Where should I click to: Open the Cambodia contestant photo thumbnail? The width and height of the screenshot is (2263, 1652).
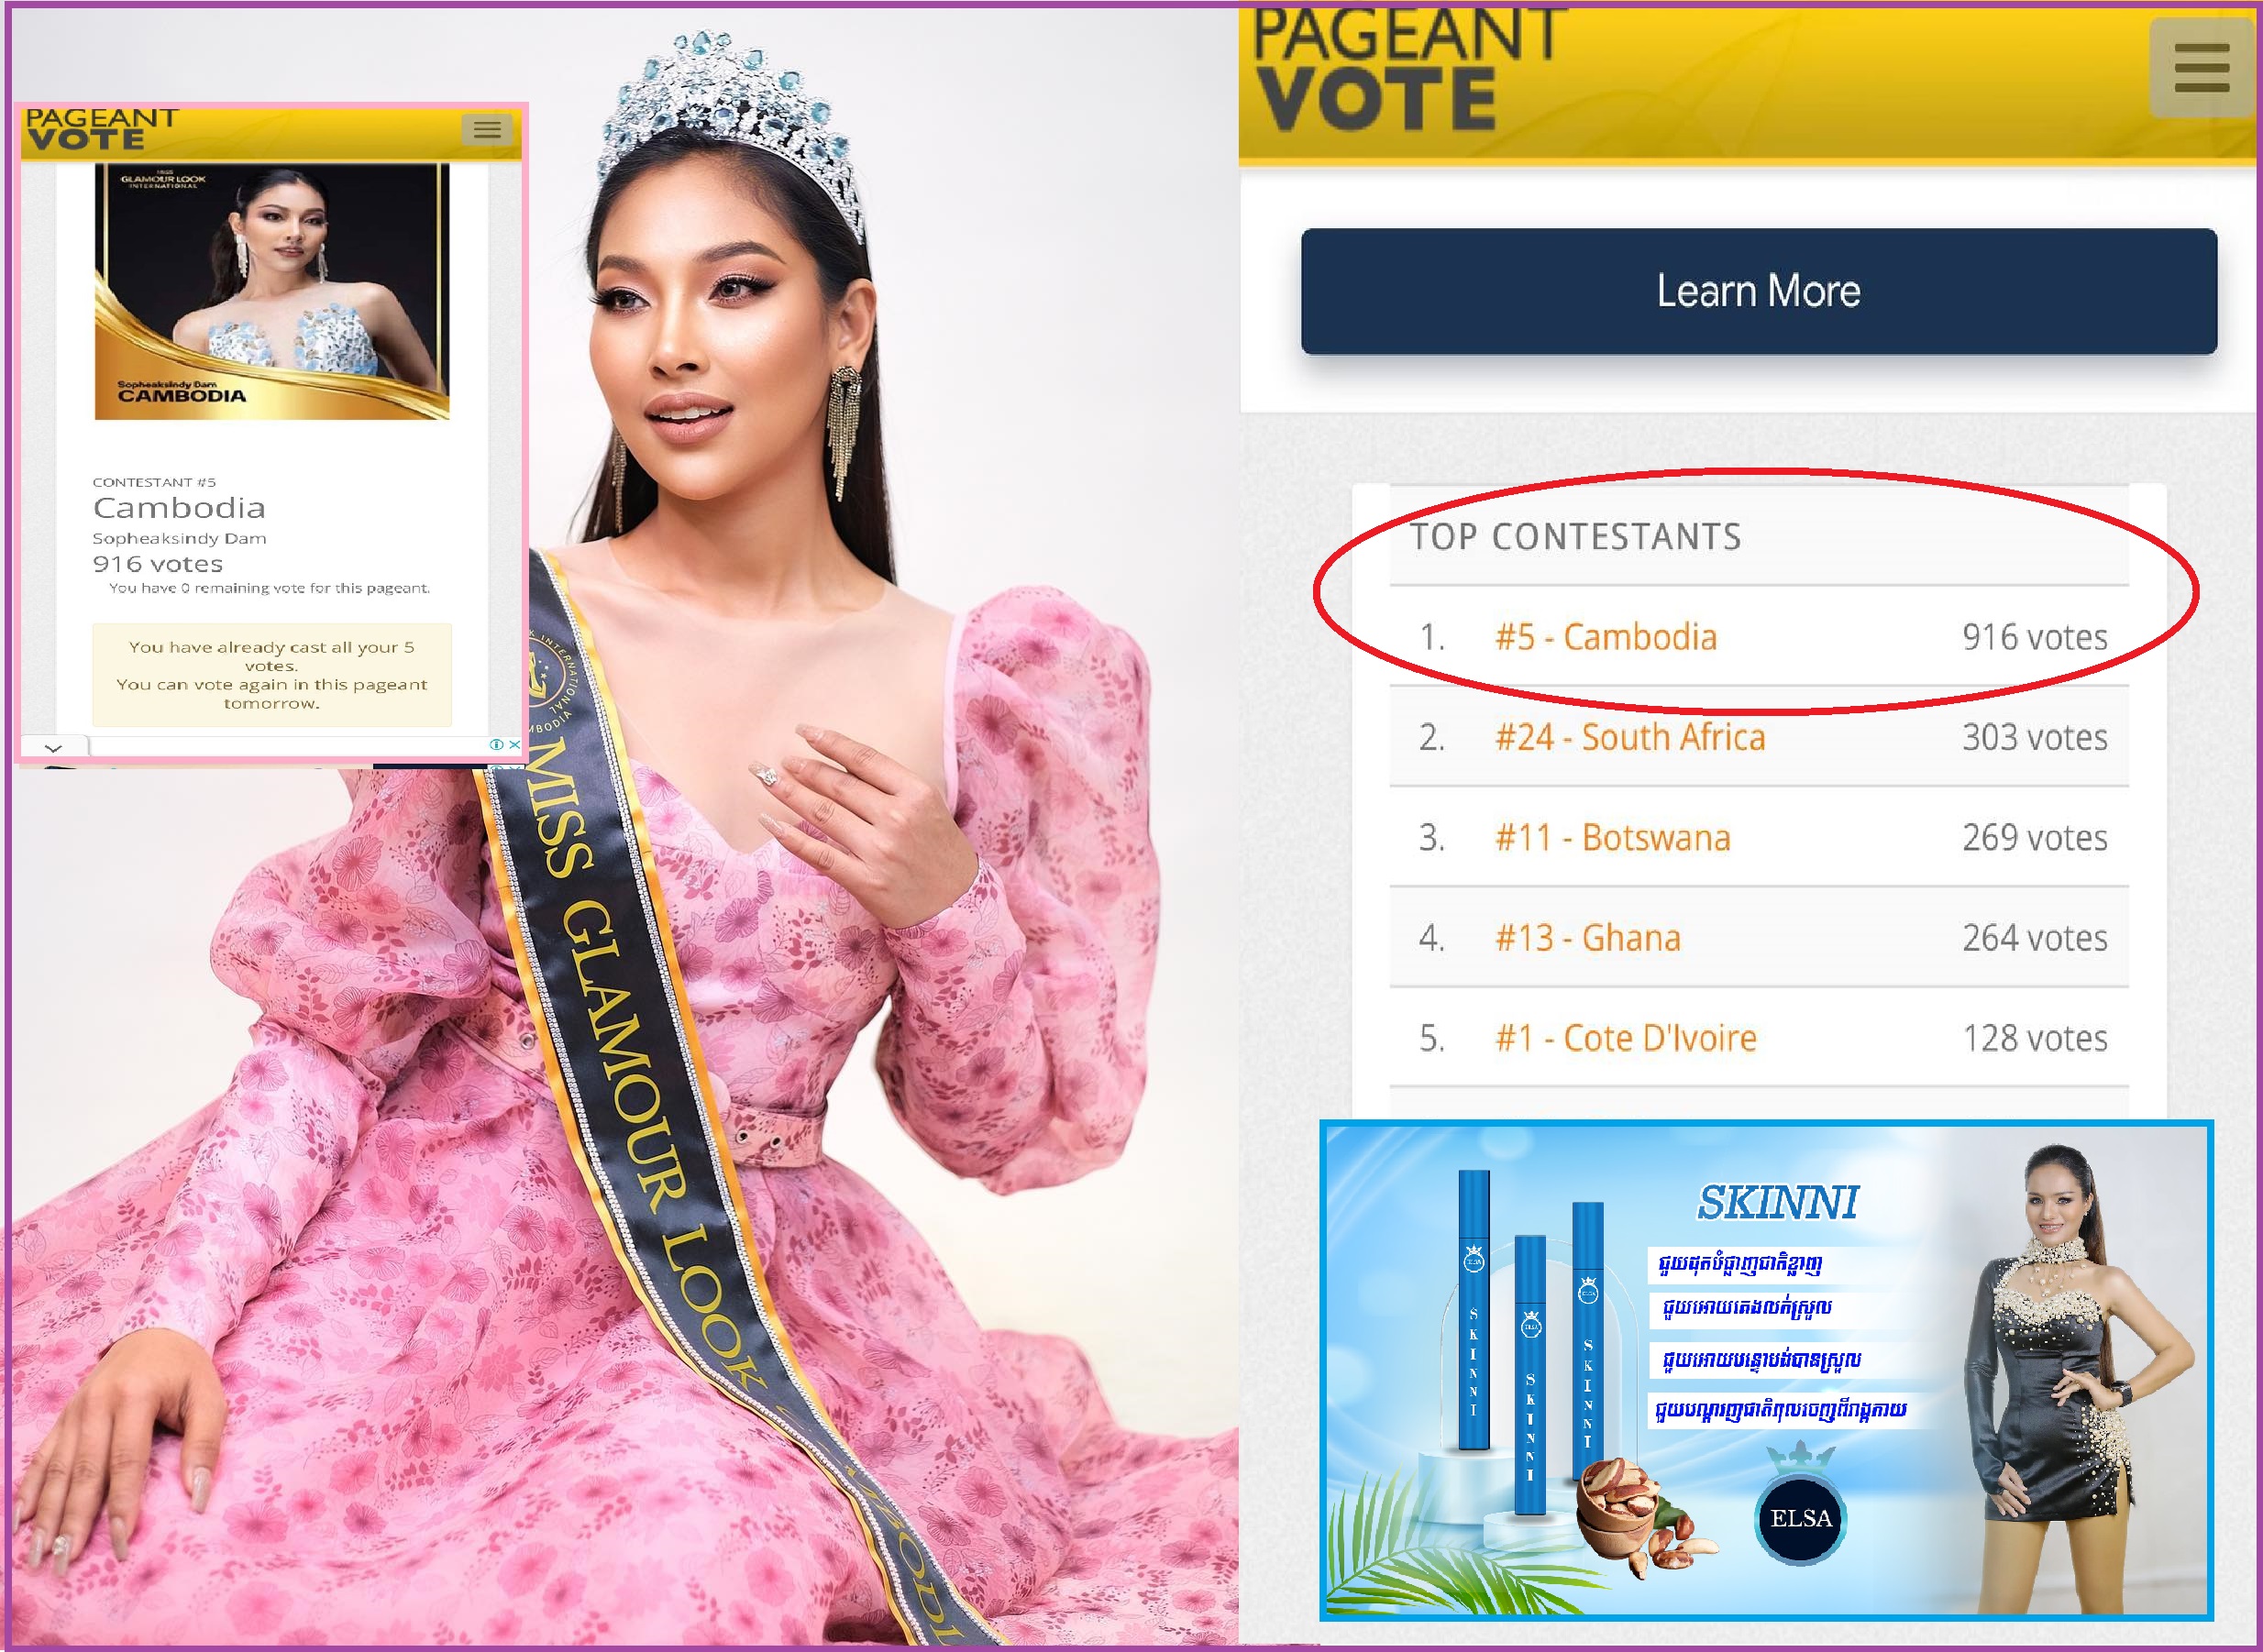(272, 291)
